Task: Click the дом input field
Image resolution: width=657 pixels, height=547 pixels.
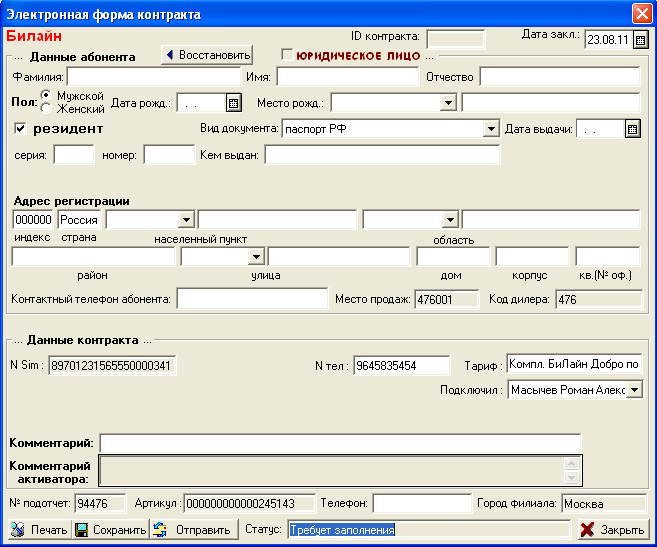Action: pos(453,256)
